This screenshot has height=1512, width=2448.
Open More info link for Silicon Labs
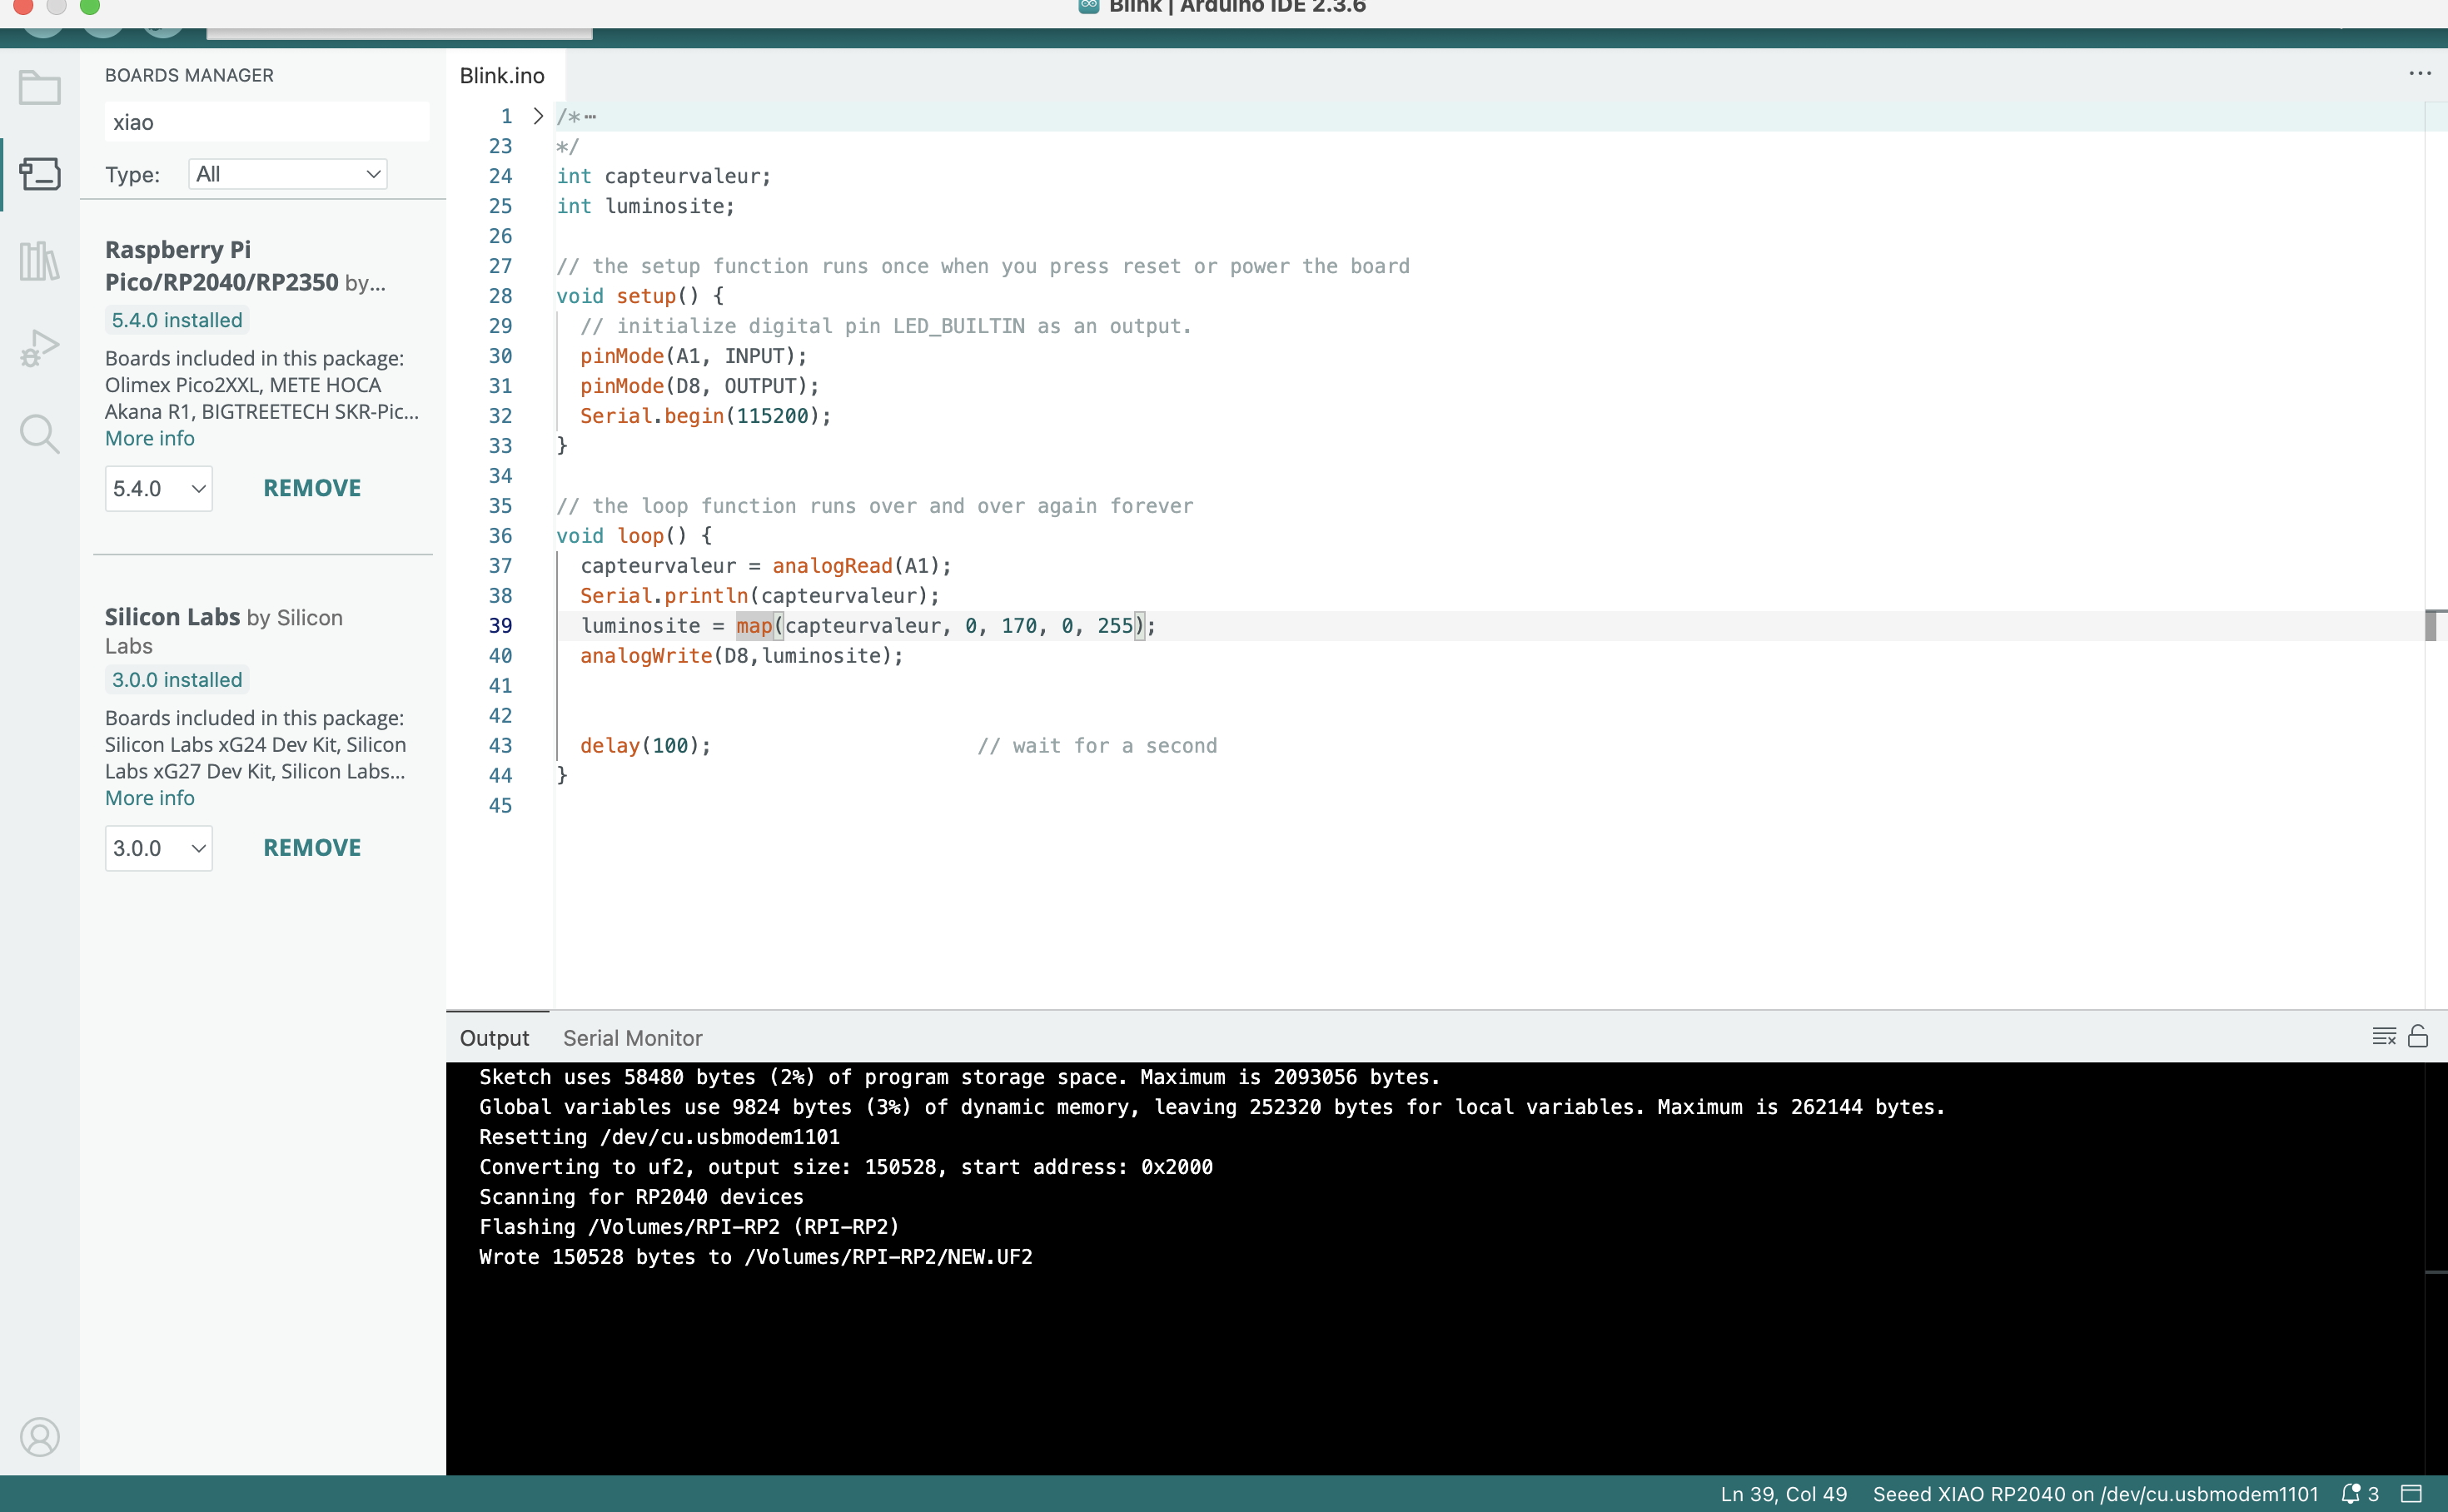pyautogui.click(x=150, y=798)
